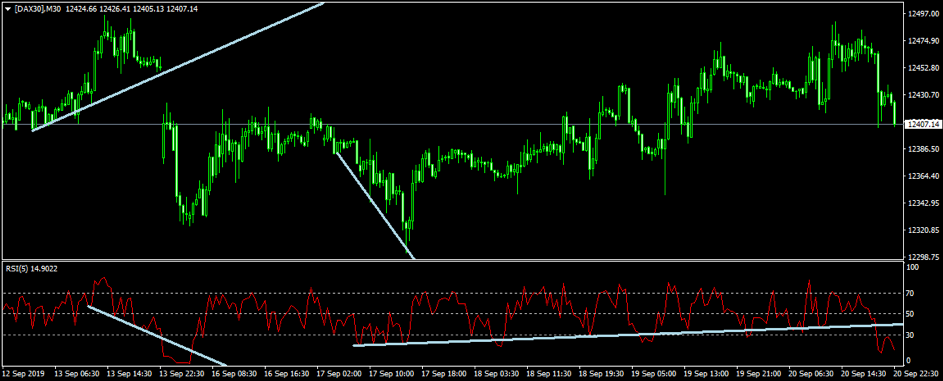The width and height of the screenshot is (943, 381).
Task: Click the triangle beside the [DAX30],M30 title
Action: tap(7, 9)
